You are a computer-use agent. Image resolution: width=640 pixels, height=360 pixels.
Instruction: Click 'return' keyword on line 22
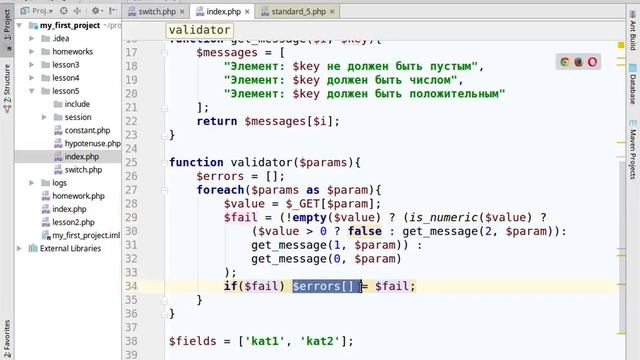tap(217, 121)
